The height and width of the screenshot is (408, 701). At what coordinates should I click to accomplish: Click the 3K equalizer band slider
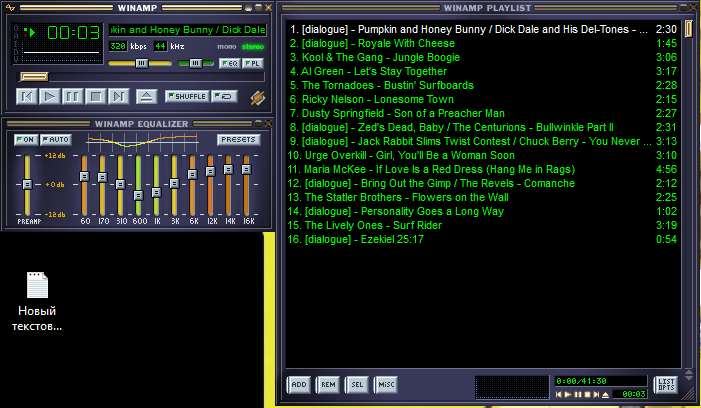174,183
